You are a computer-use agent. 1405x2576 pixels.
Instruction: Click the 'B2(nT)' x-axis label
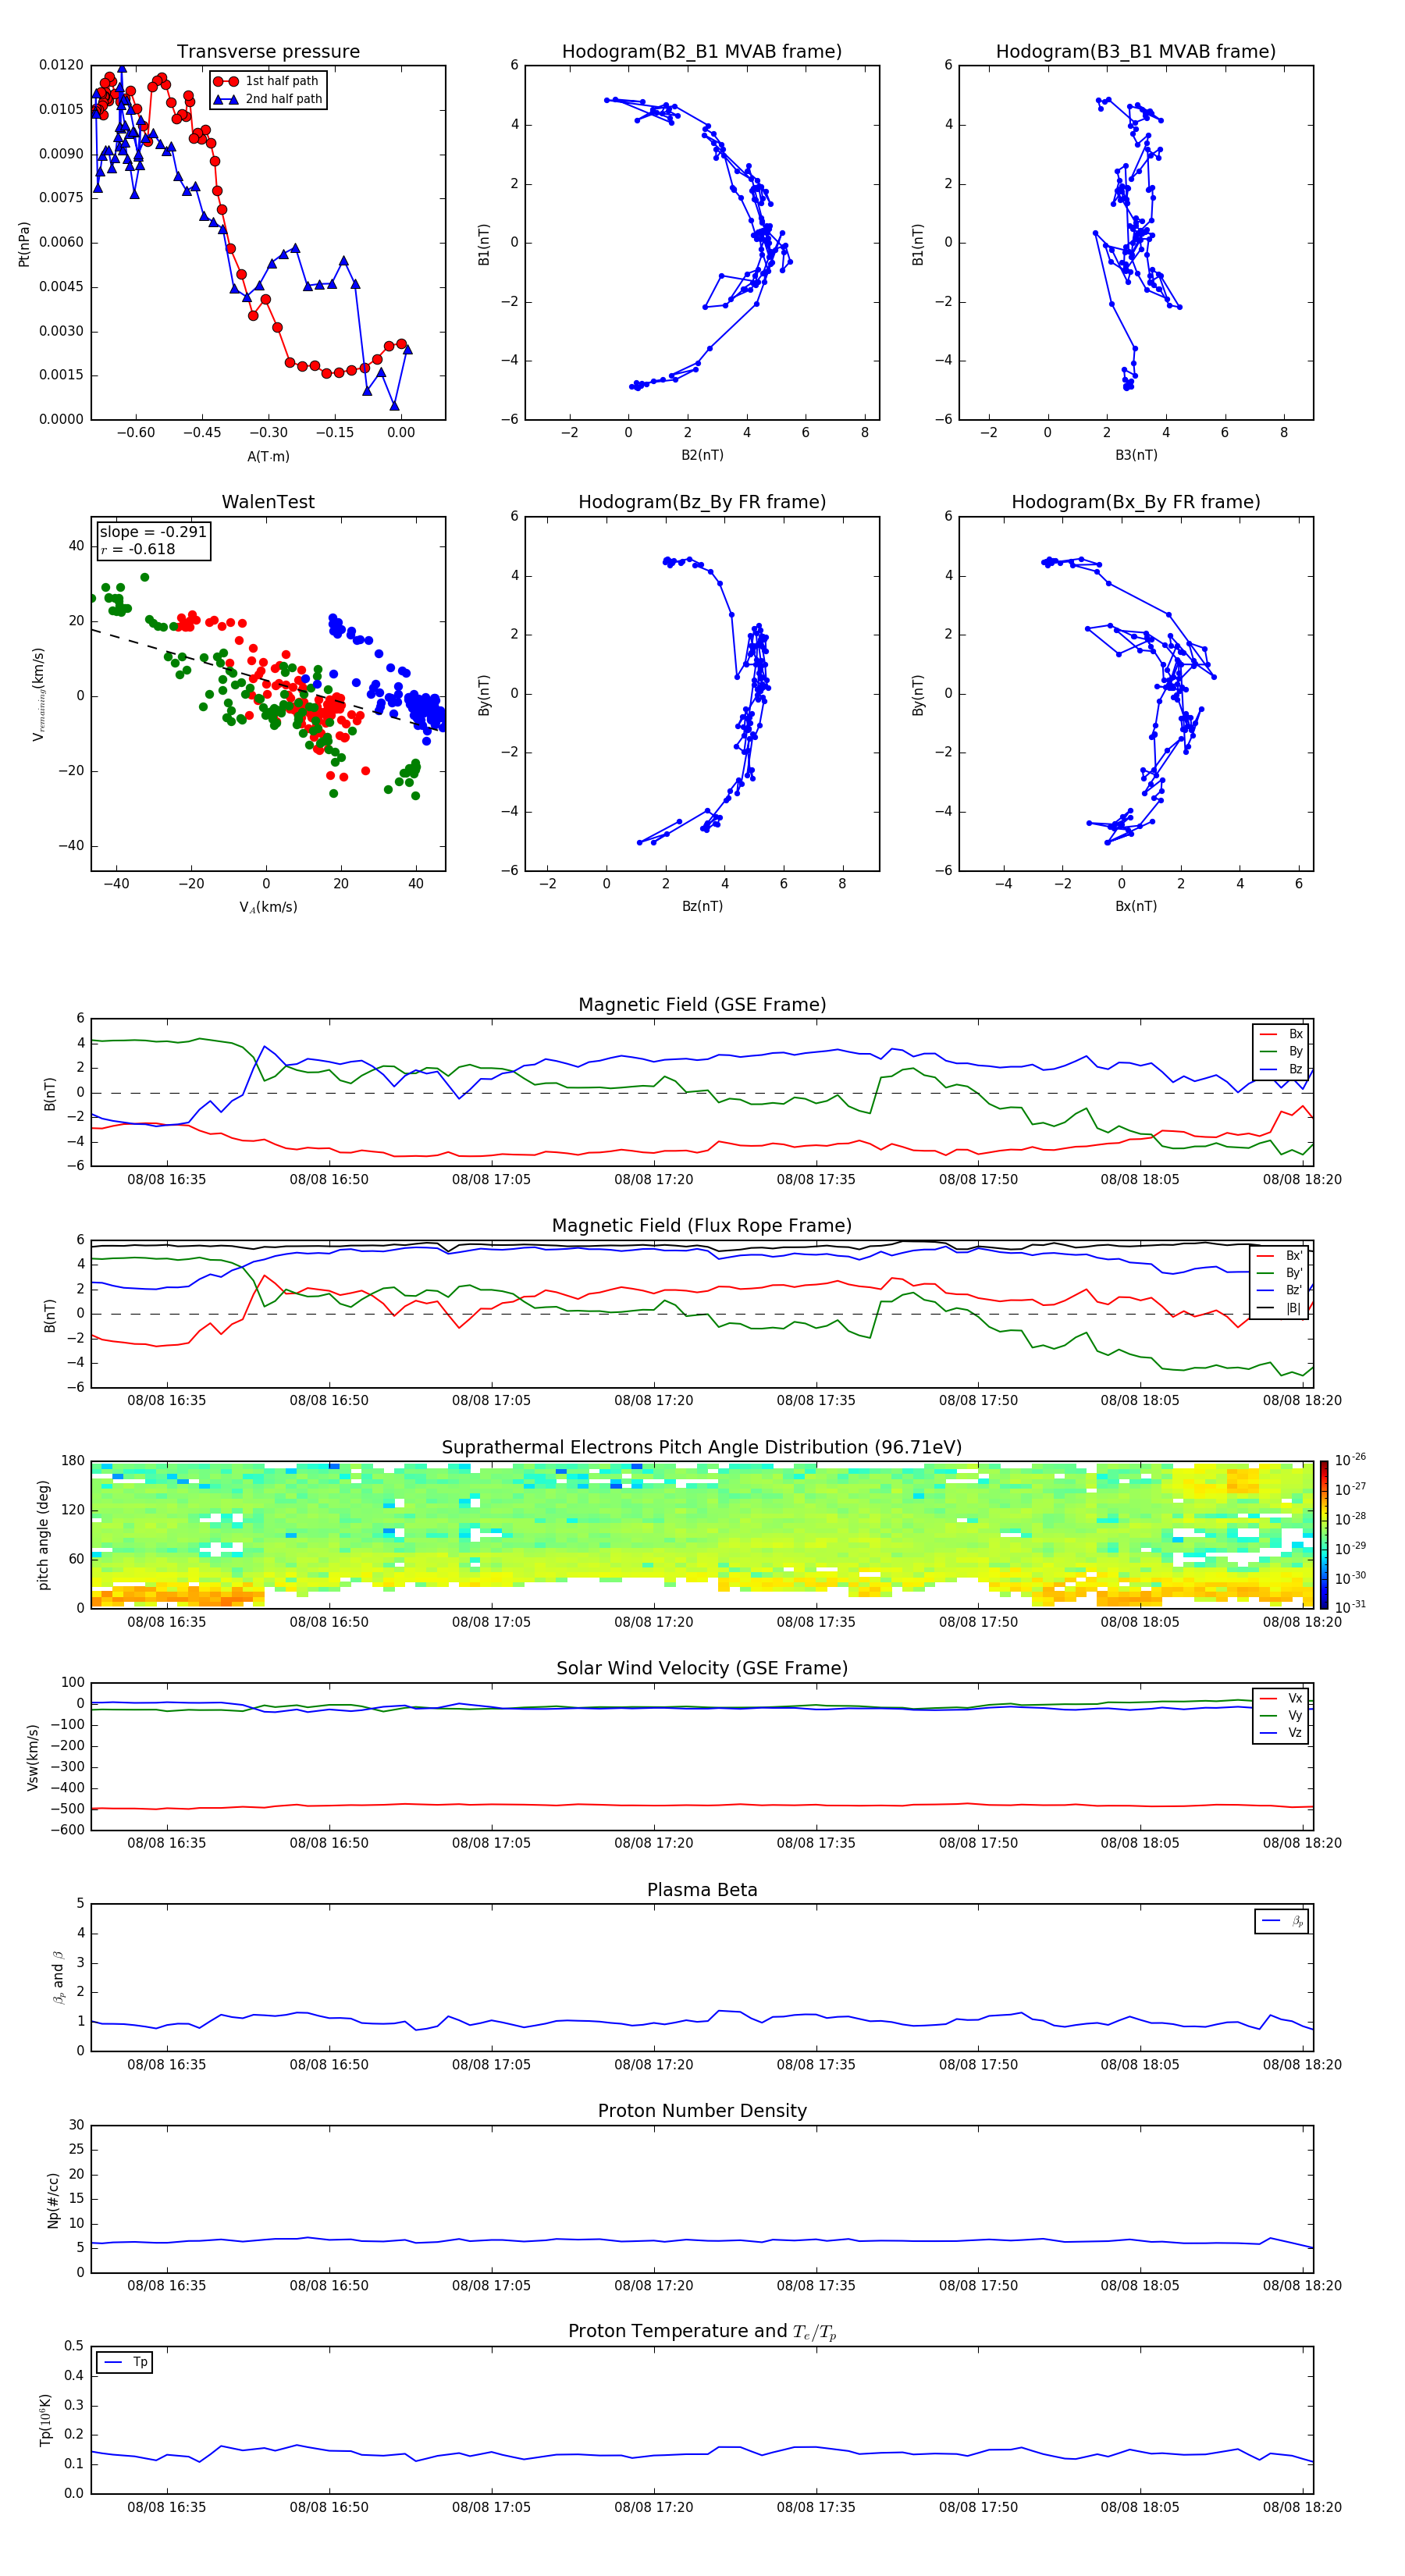(702, 455)
